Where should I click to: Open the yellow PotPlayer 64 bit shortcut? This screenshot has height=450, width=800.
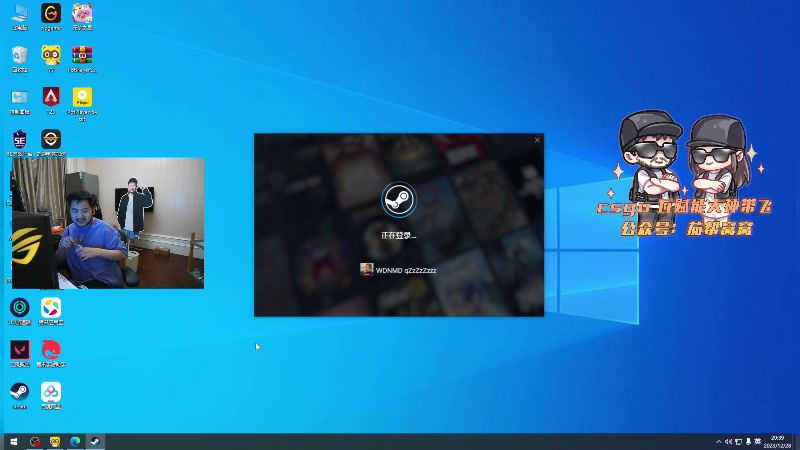pyautogui.click(x=82, y=104)
